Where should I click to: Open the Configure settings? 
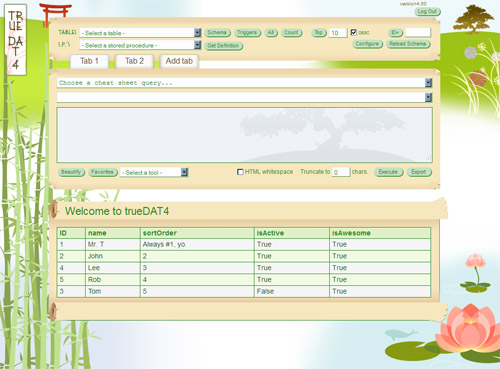click(x=368, y=44)
